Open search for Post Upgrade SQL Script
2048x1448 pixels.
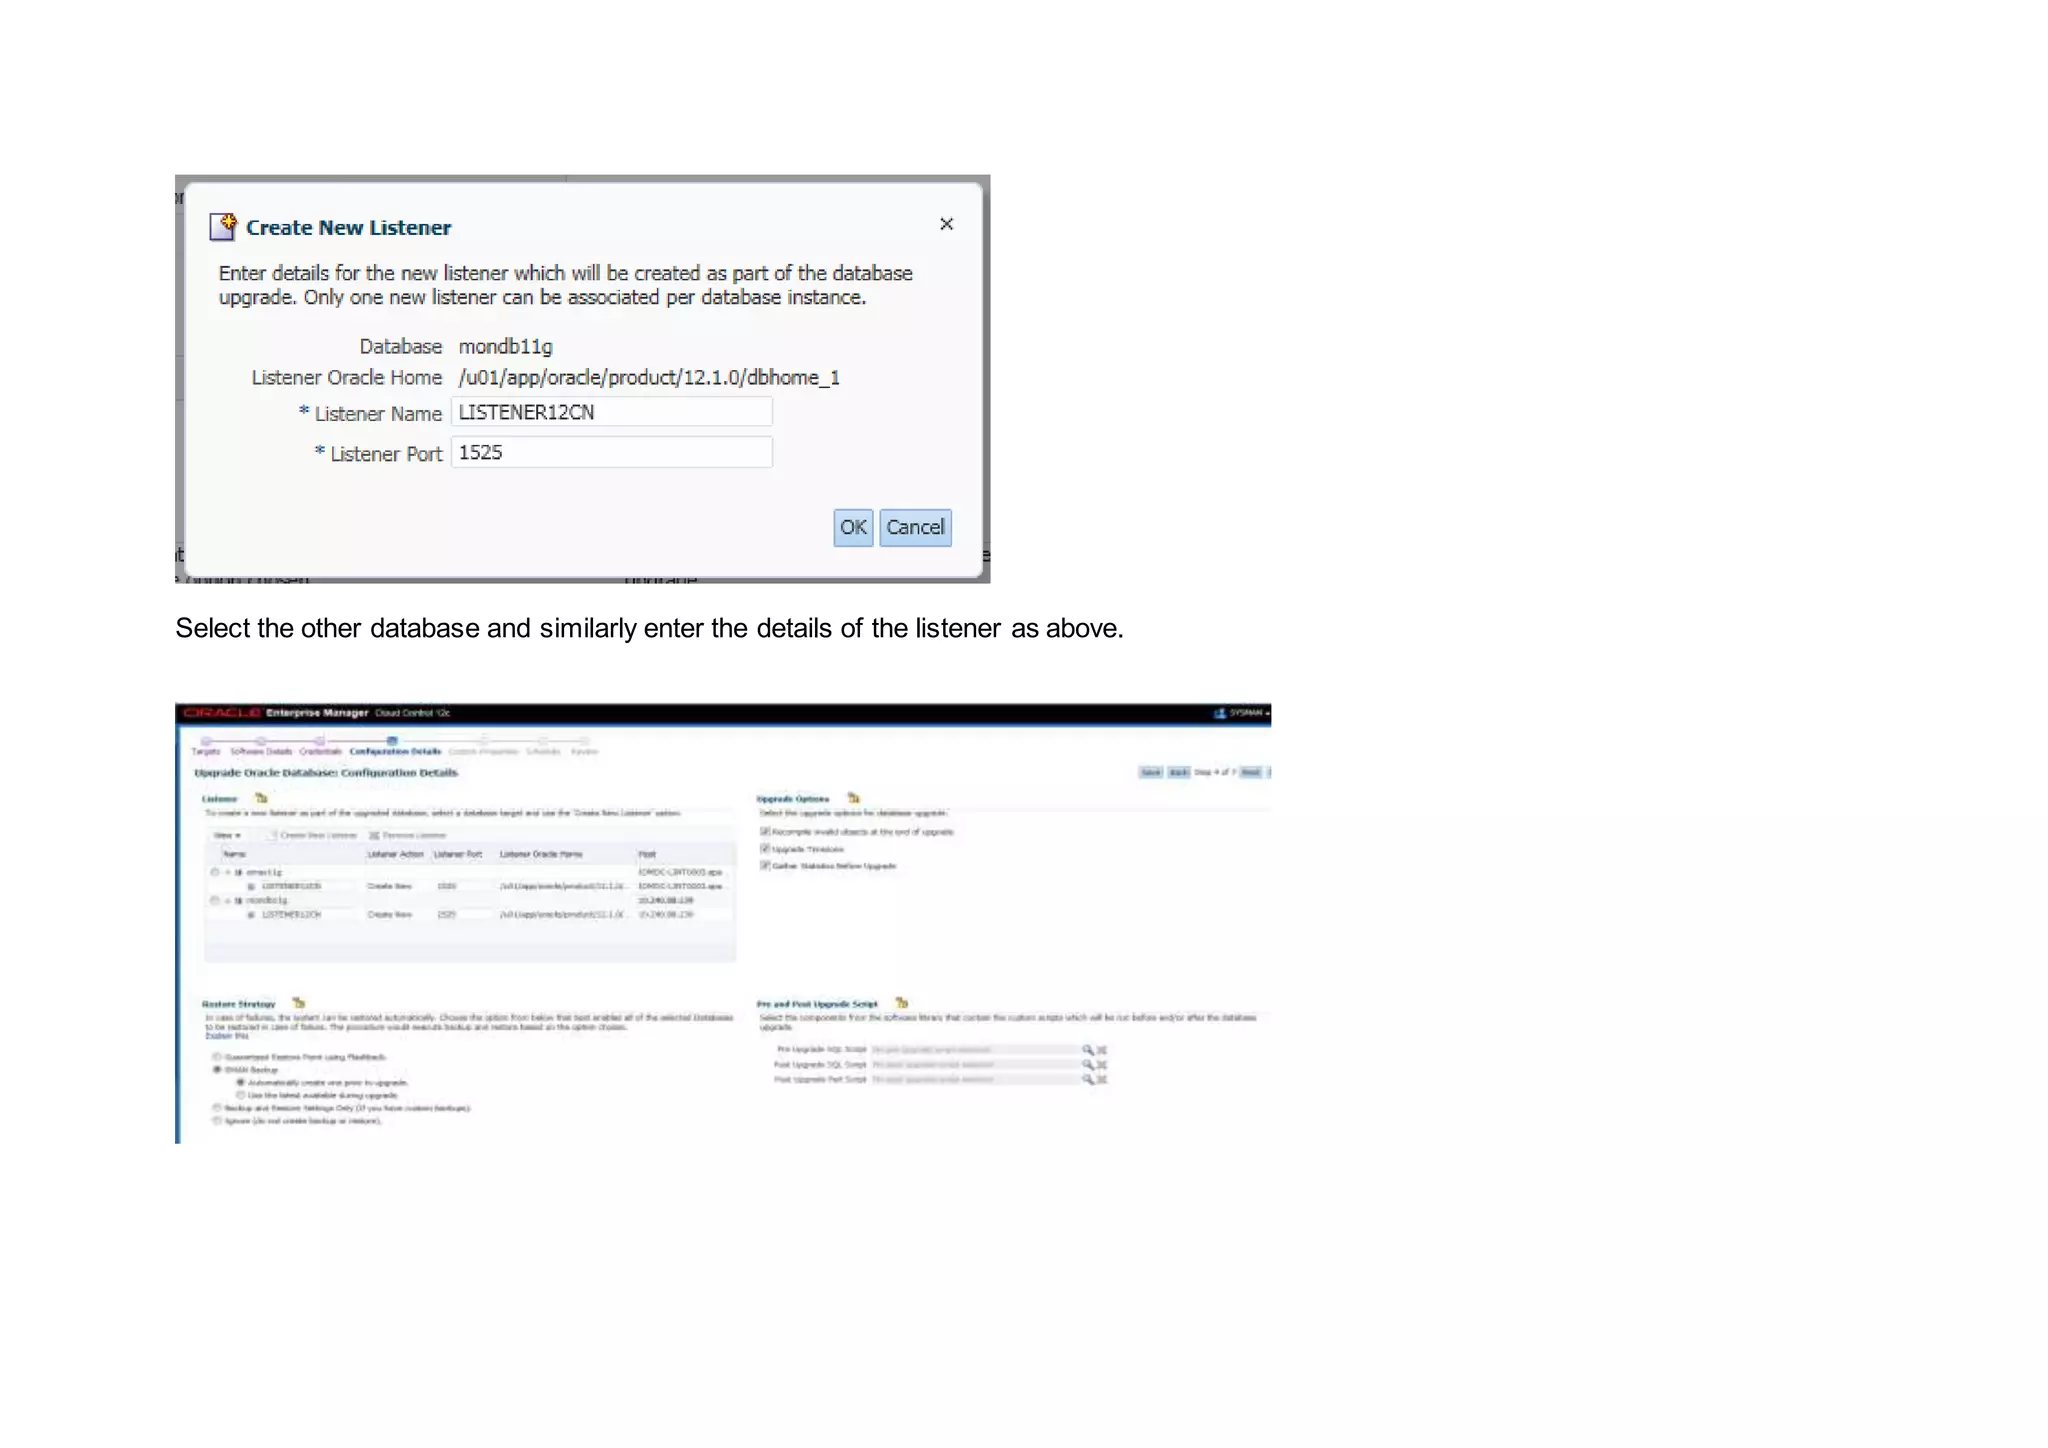pyautogui.click(x=1087, y=1065)
